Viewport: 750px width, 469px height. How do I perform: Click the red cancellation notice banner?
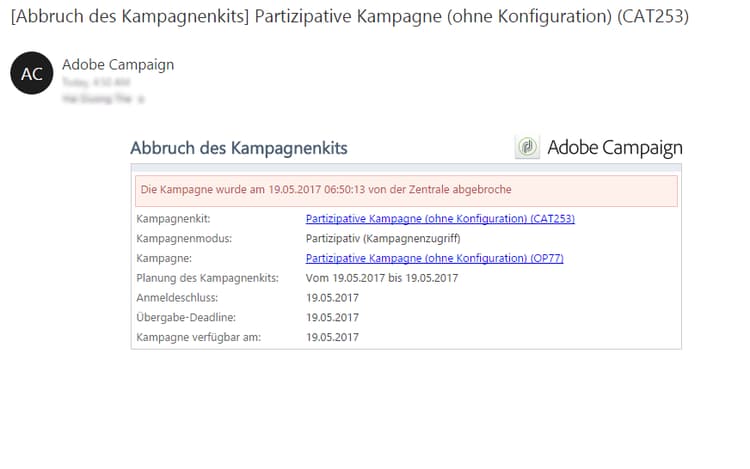[x=406, y=191]
